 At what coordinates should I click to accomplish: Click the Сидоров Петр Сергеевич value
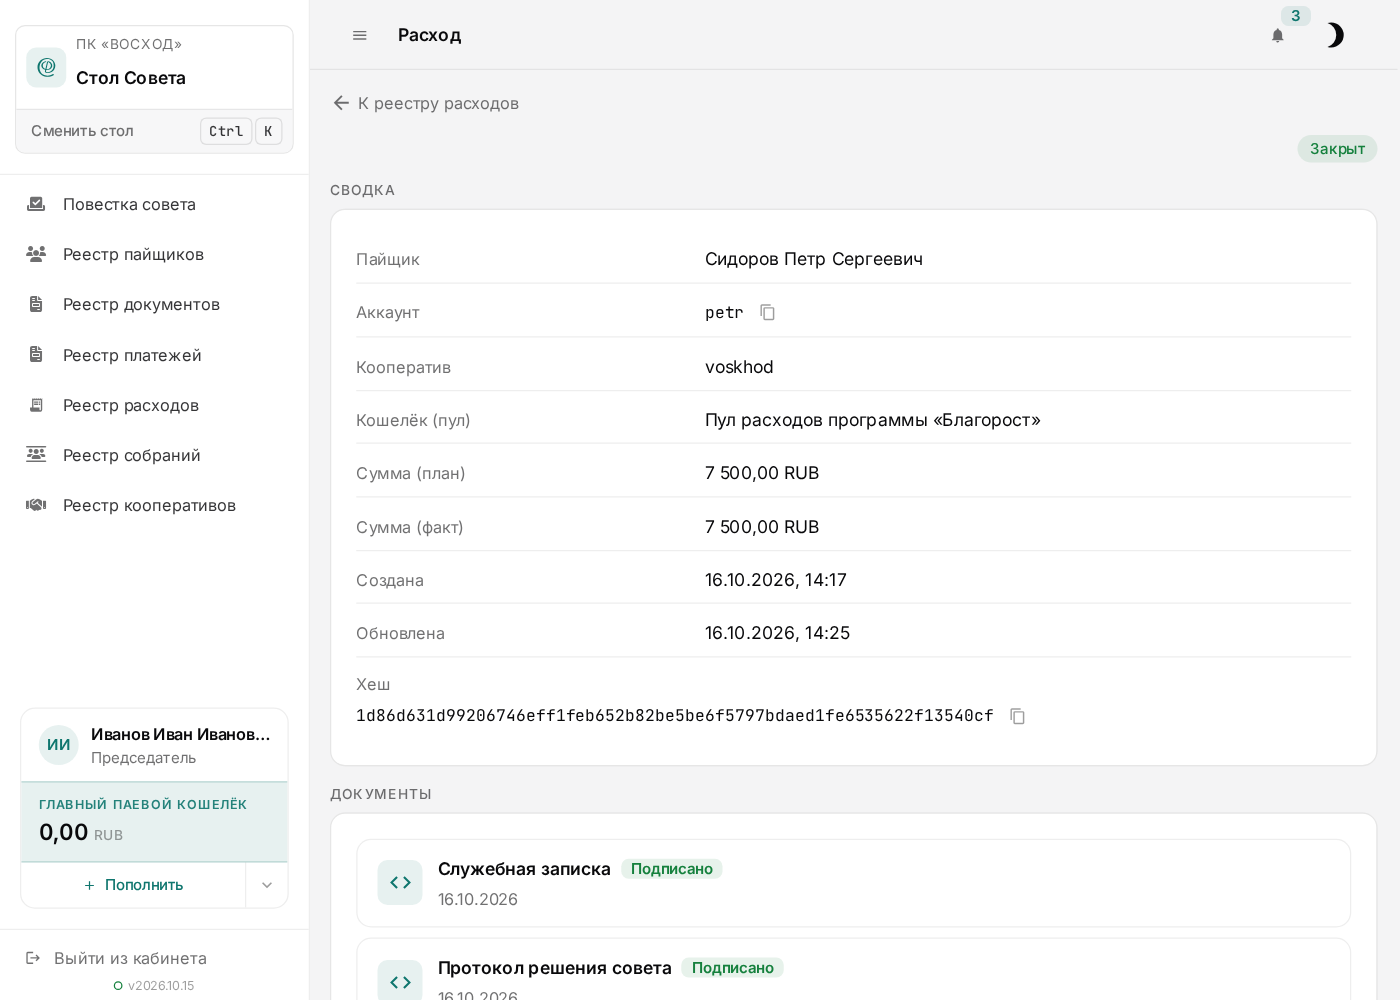tap(814, 259)
